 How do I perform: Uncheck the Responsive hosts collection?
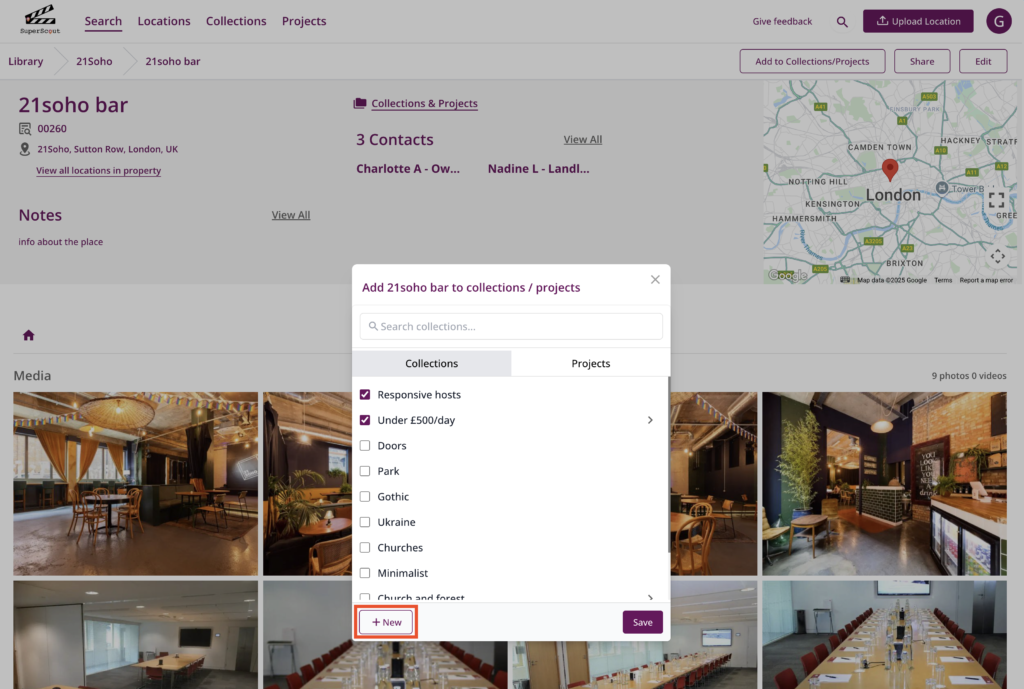tap(365, 394)
